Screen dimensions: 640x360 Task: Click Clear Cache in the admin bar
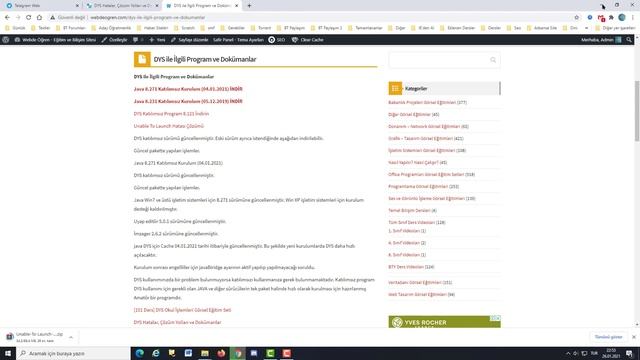pos(308,40)
